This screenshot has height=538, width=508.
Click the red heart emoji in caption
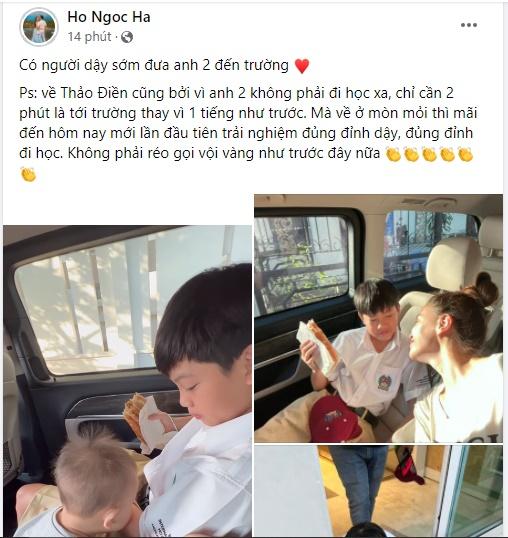302,66
